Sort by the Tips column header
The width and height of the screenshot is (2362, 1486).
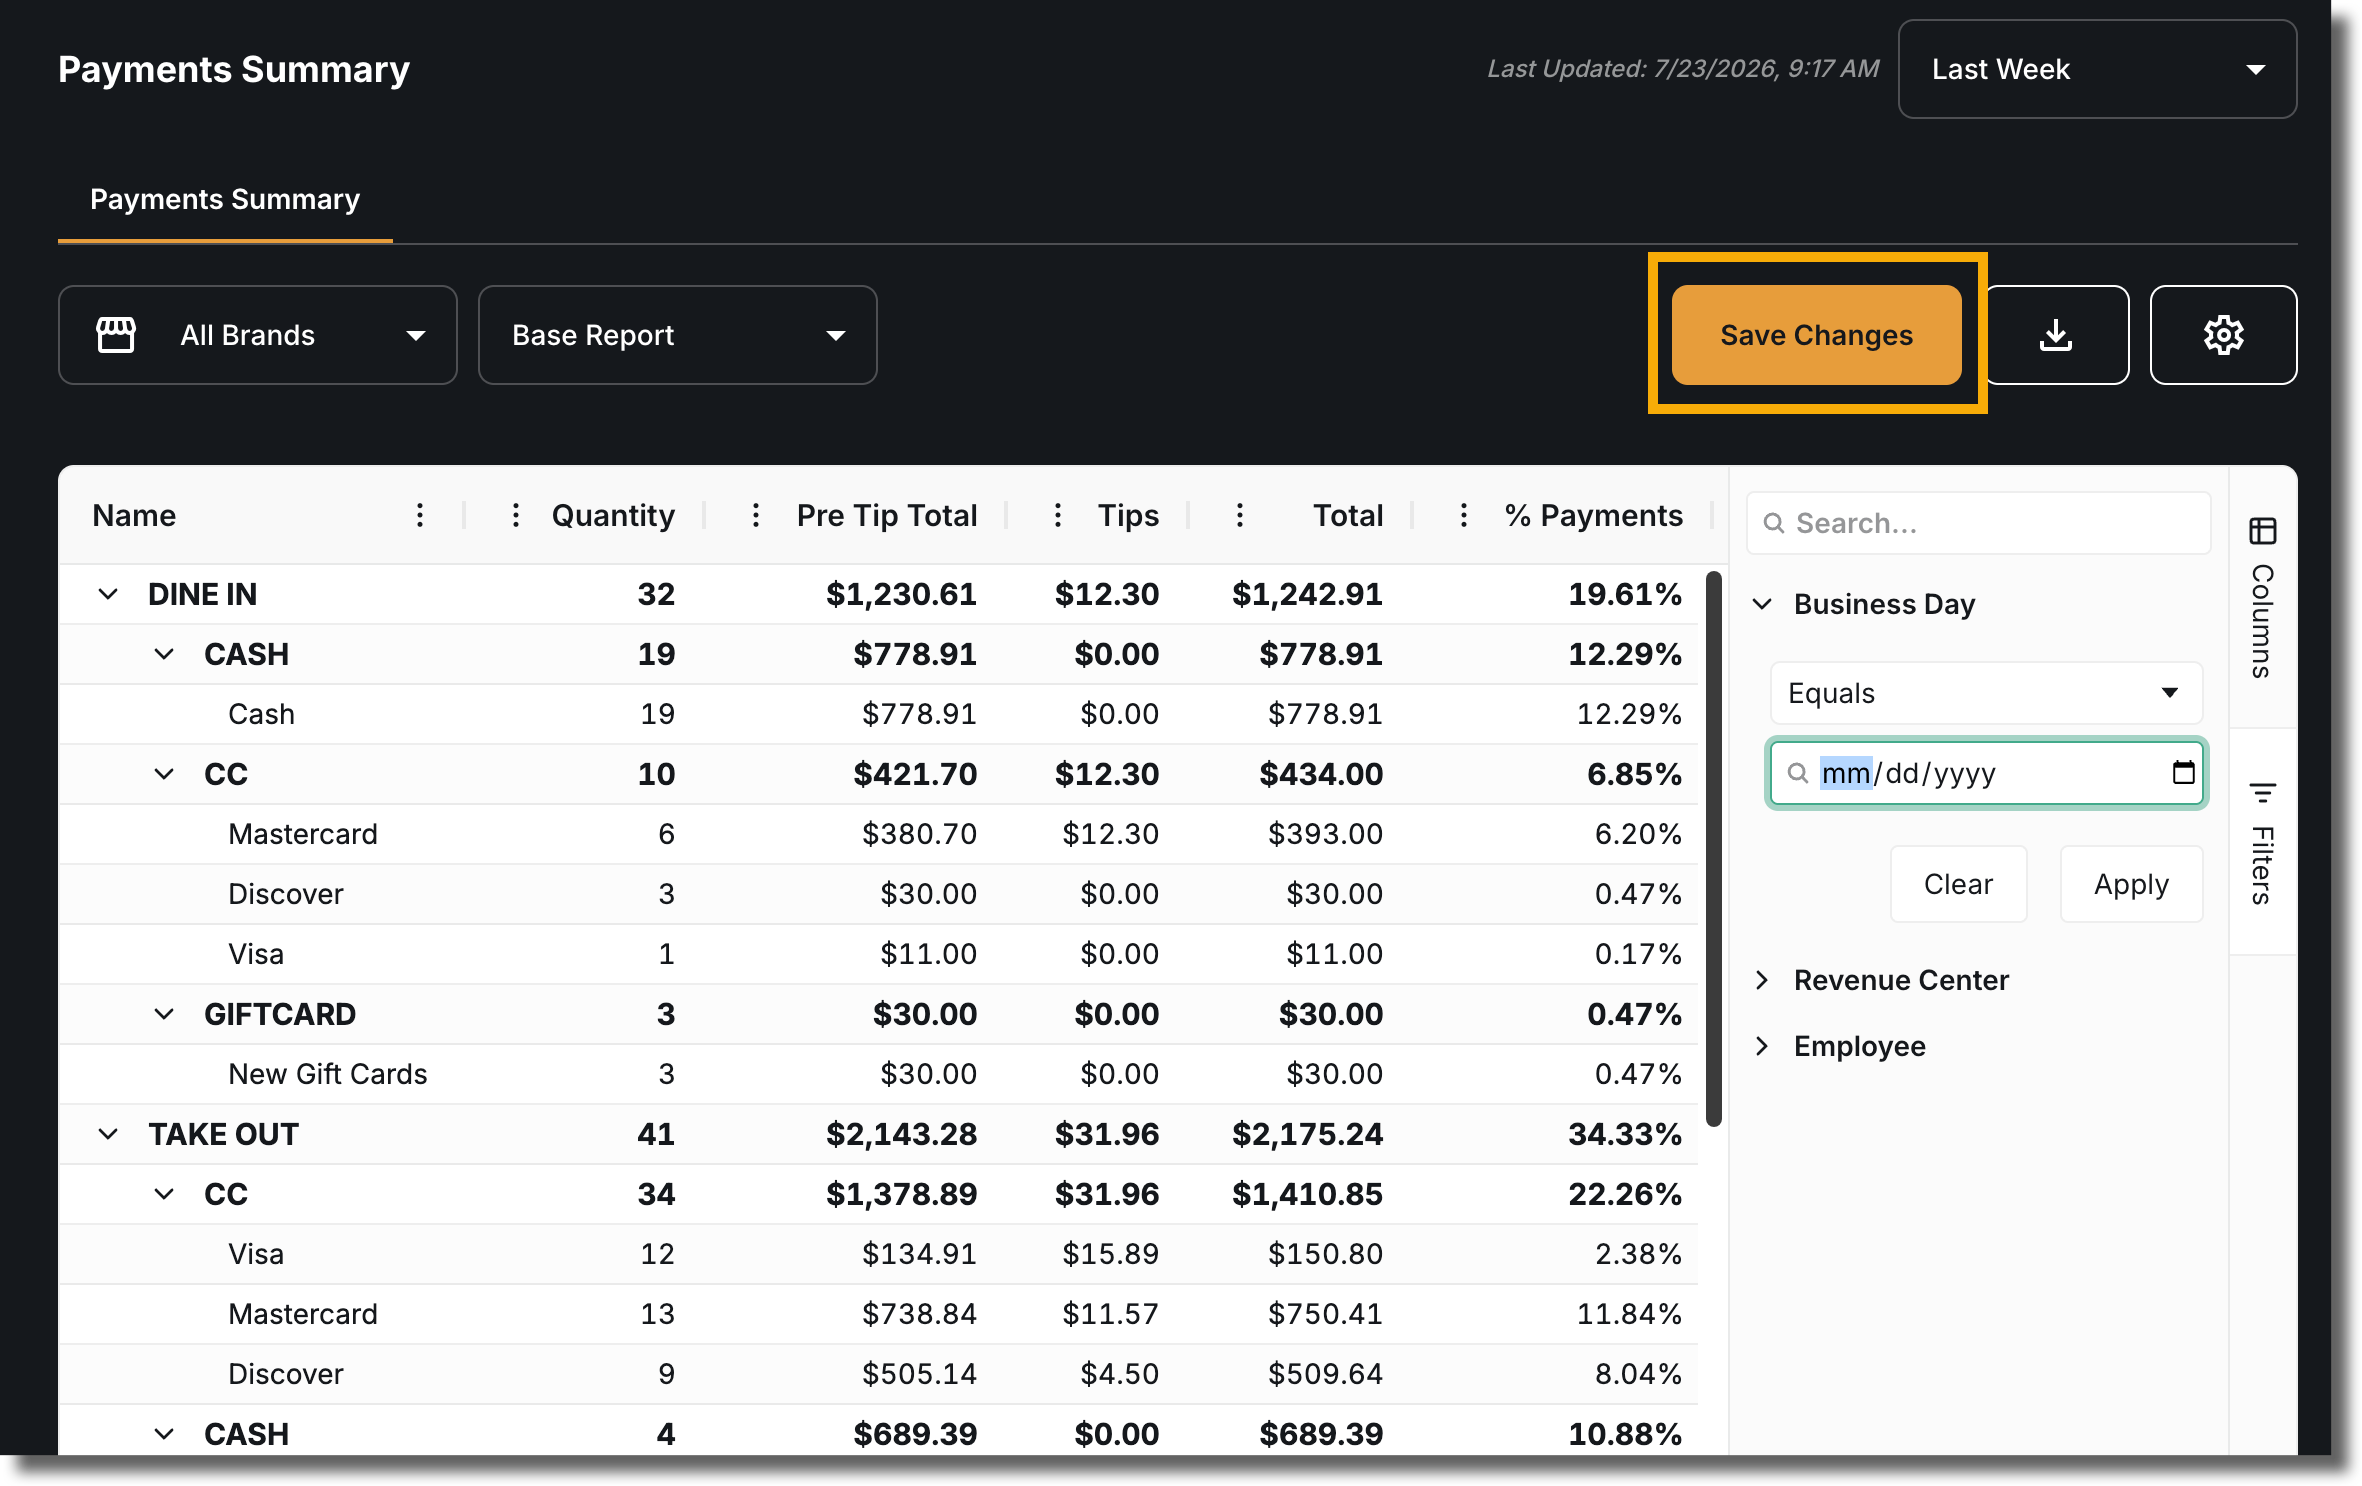coord(1128,515)
